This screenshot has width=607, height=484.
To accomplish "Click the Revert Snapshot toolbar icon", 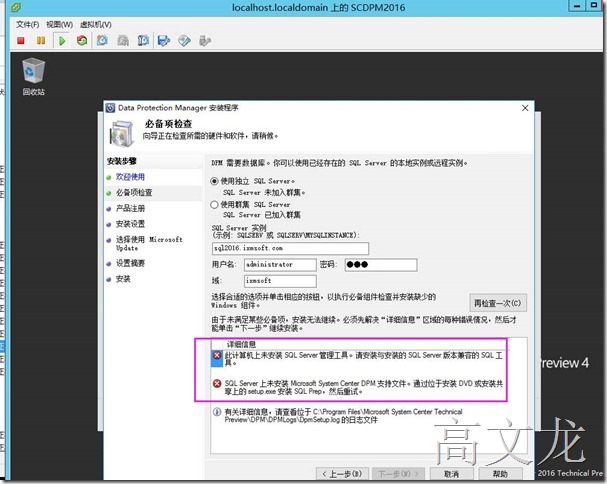I will [123, 40].
